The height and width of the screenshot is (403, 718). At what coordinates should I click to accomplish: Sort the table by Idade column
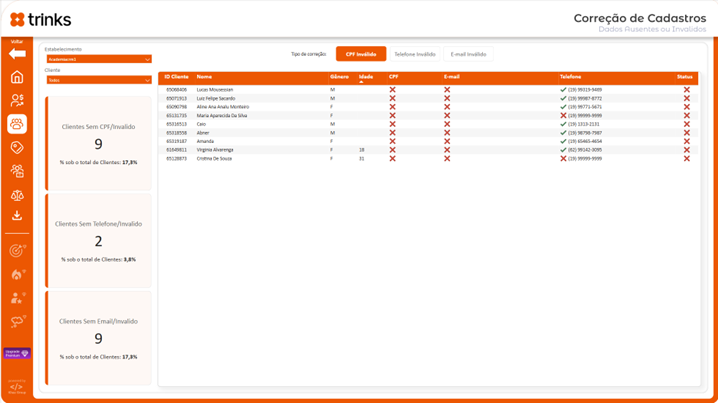pos(366,77)
